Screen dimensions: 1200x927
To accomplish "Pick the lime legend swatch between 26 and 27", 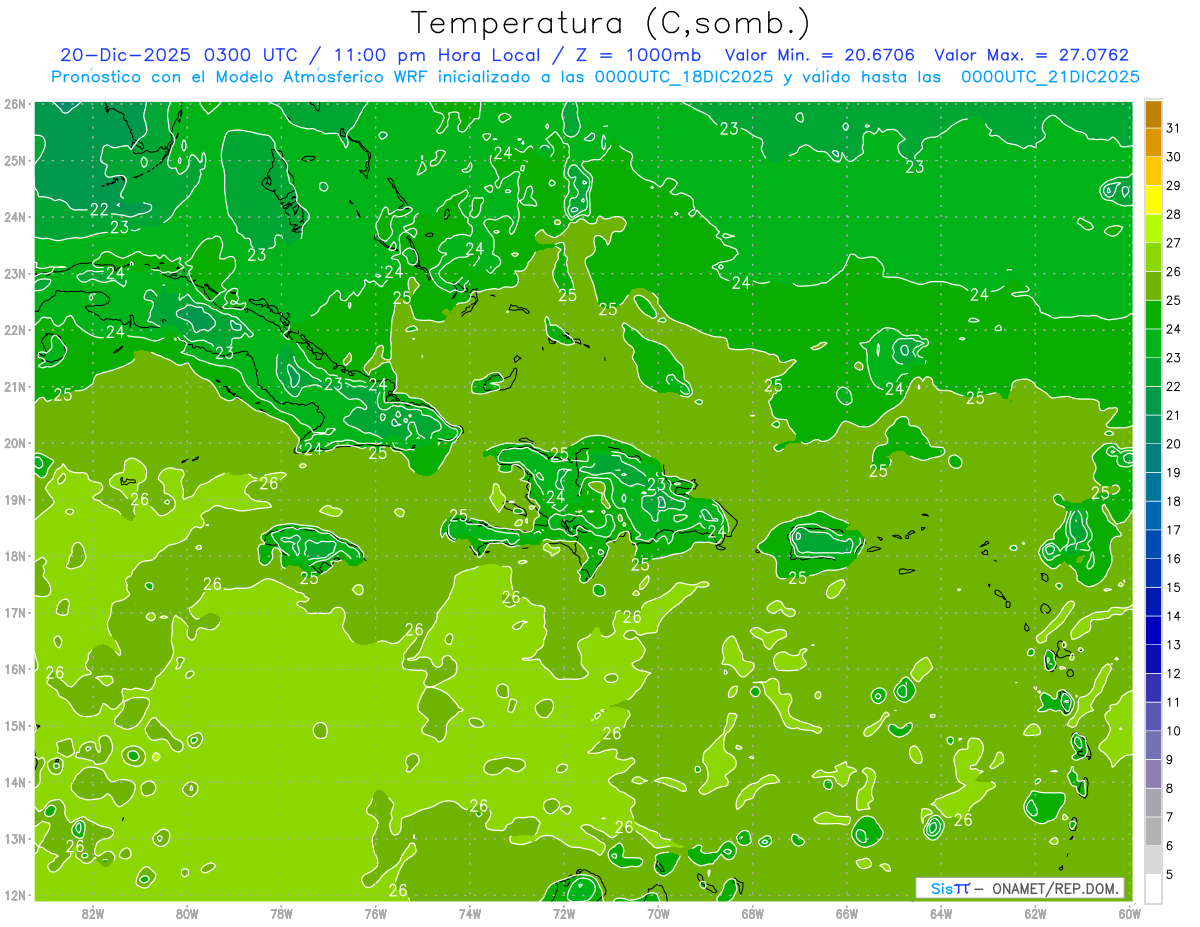I will pos(1154,258).
